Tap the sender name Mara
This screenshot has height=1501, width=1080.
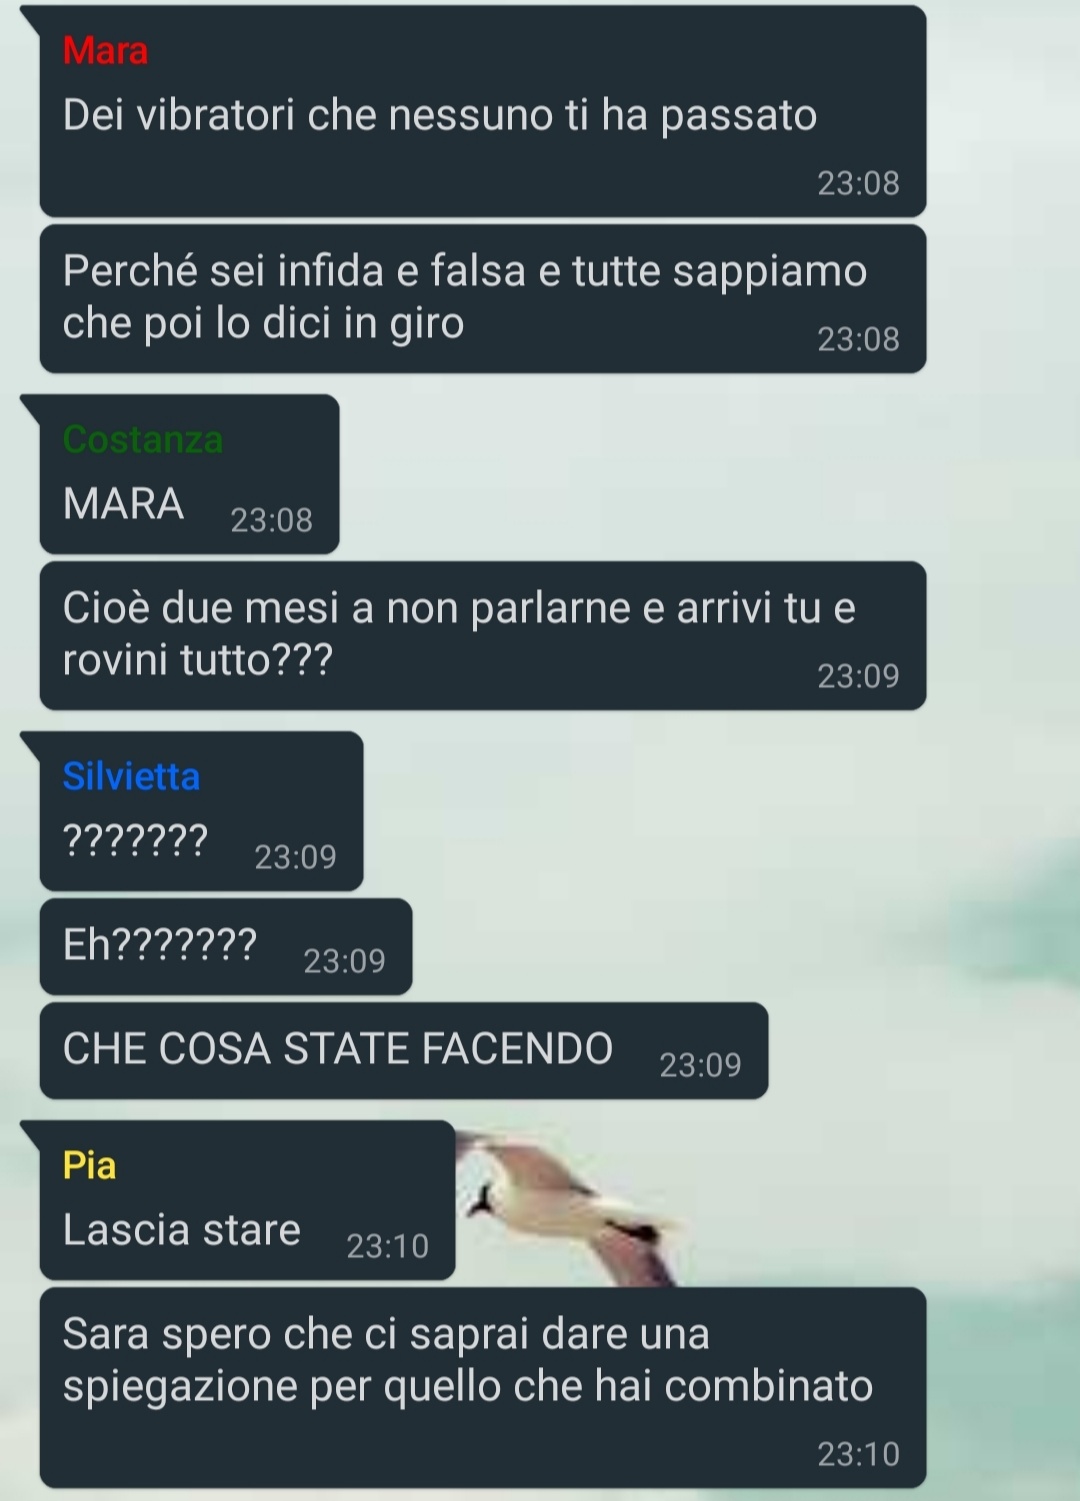pyautogui.click(x=105, y=50)
